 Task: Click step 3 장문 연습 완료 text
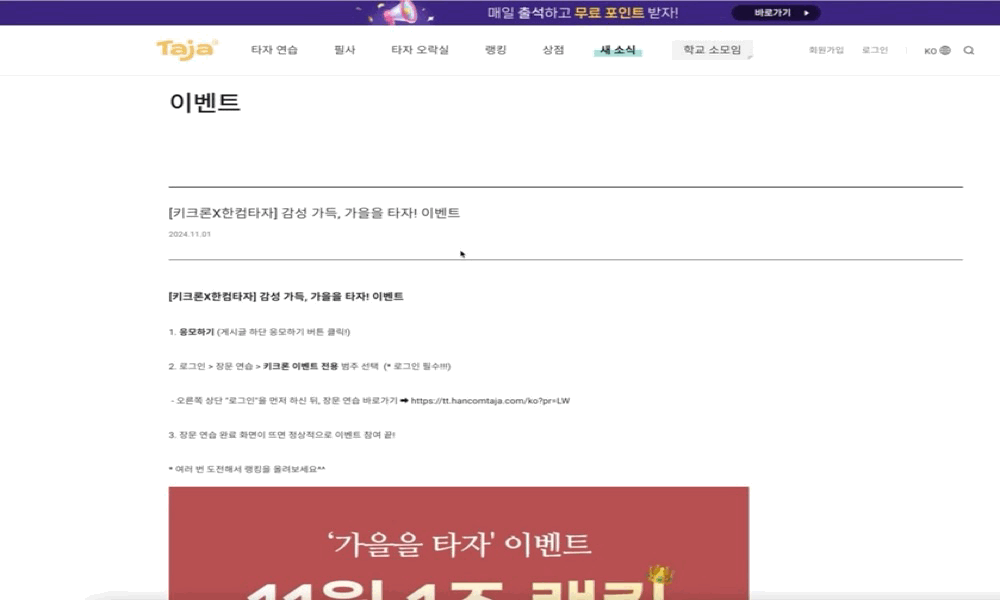(282, 435)
